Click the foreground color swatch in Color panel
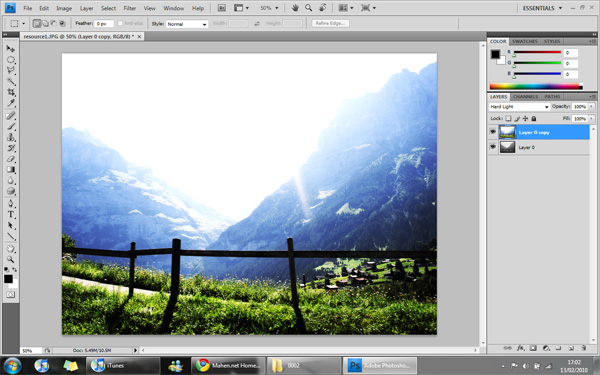Screen dimensions: 600x375 coord(495,54)
